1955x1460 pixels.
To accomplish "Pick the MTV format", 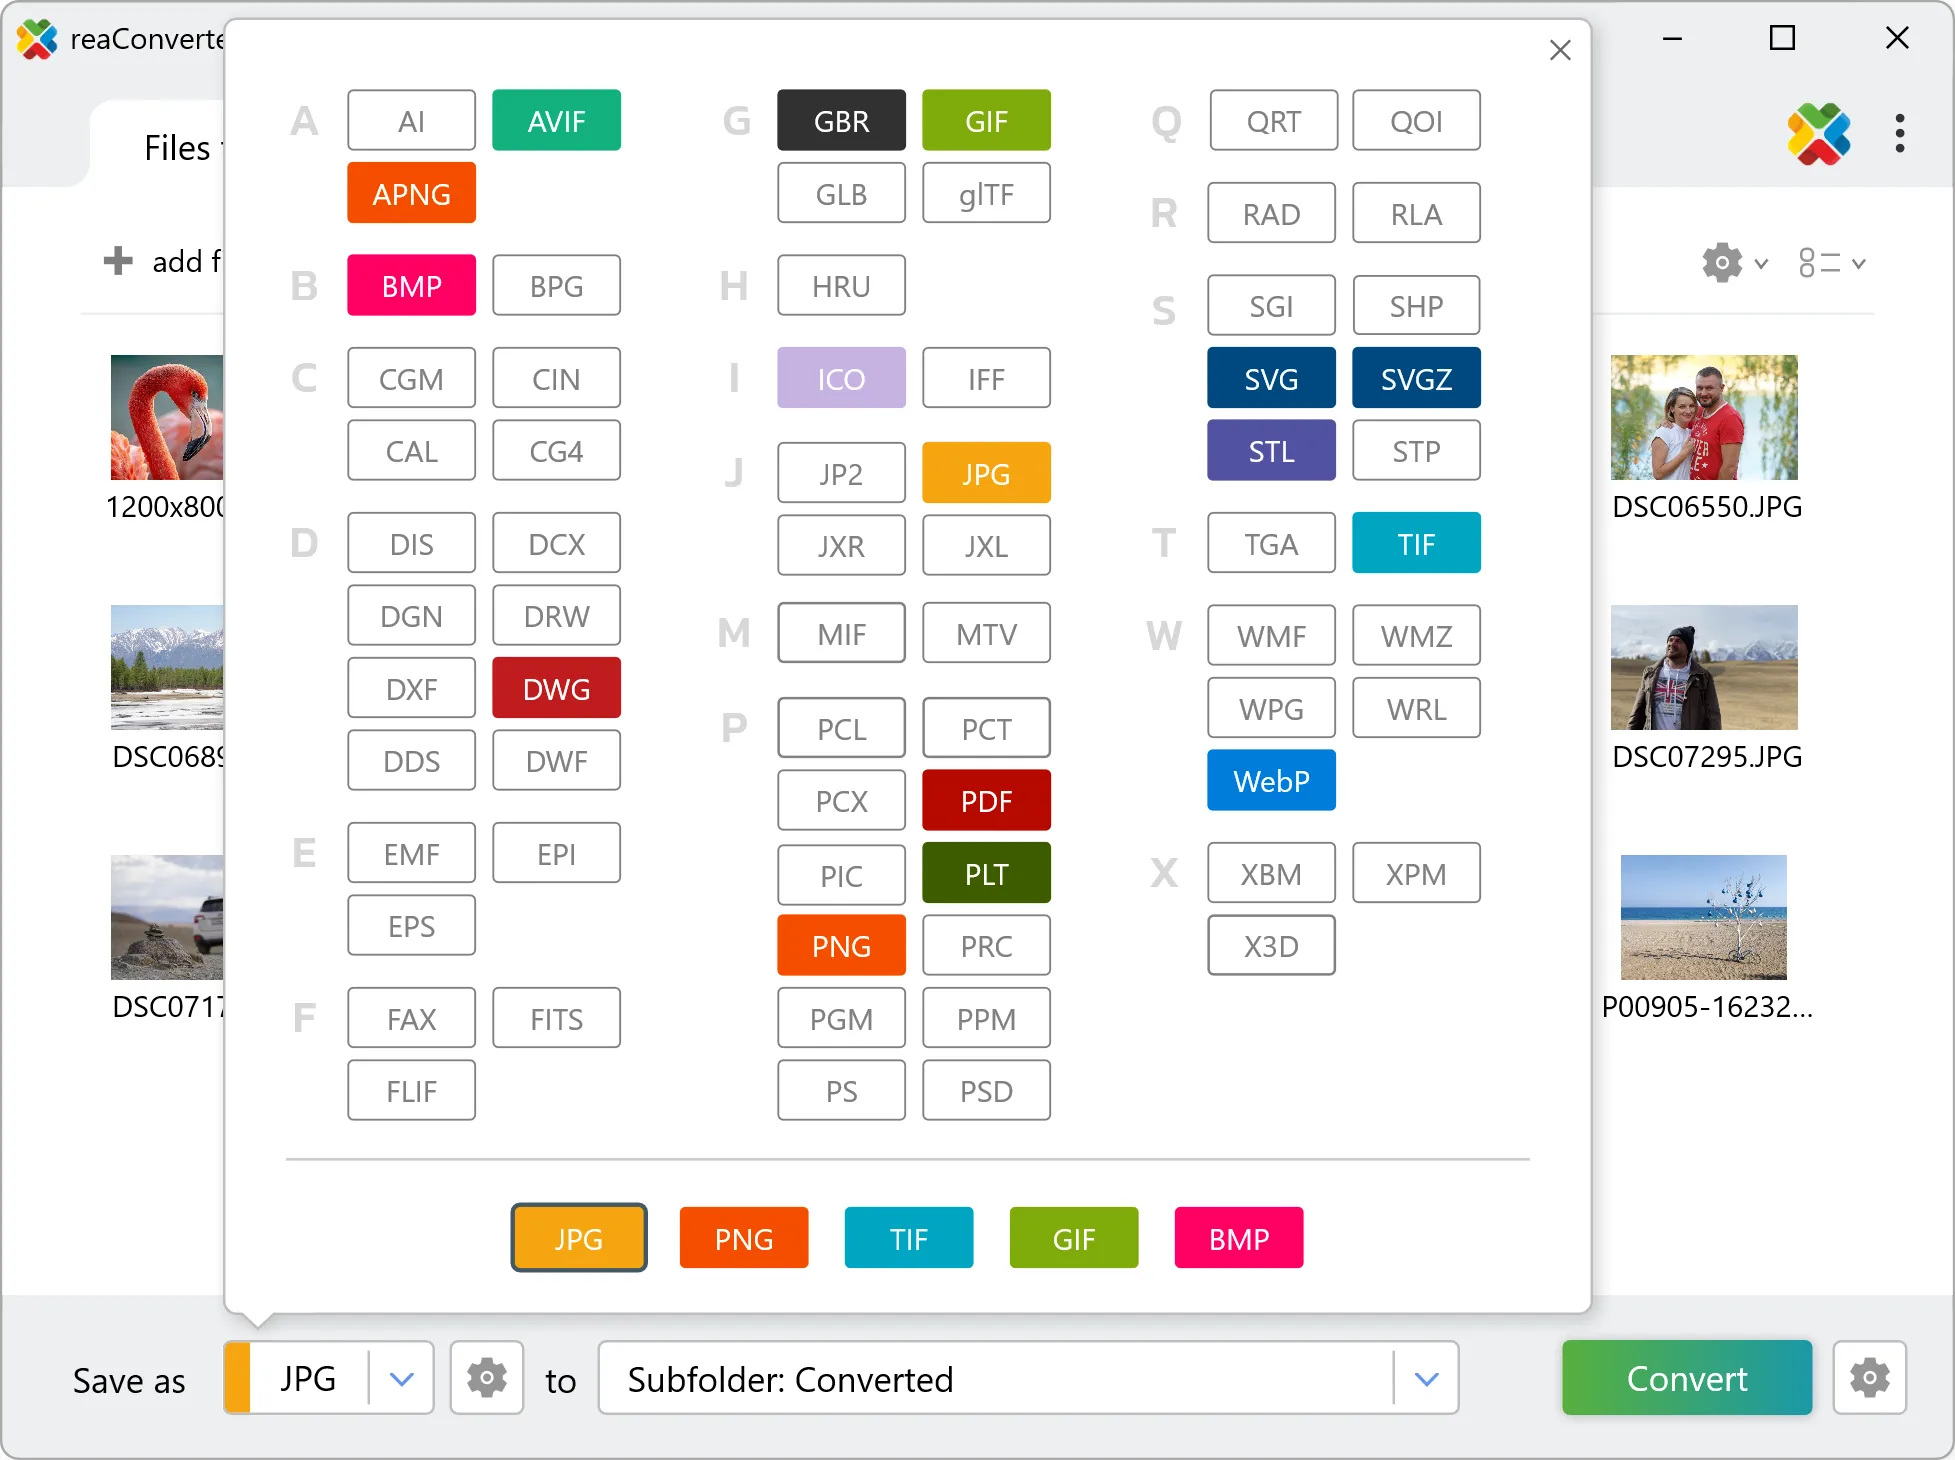I will pos(986,633).
